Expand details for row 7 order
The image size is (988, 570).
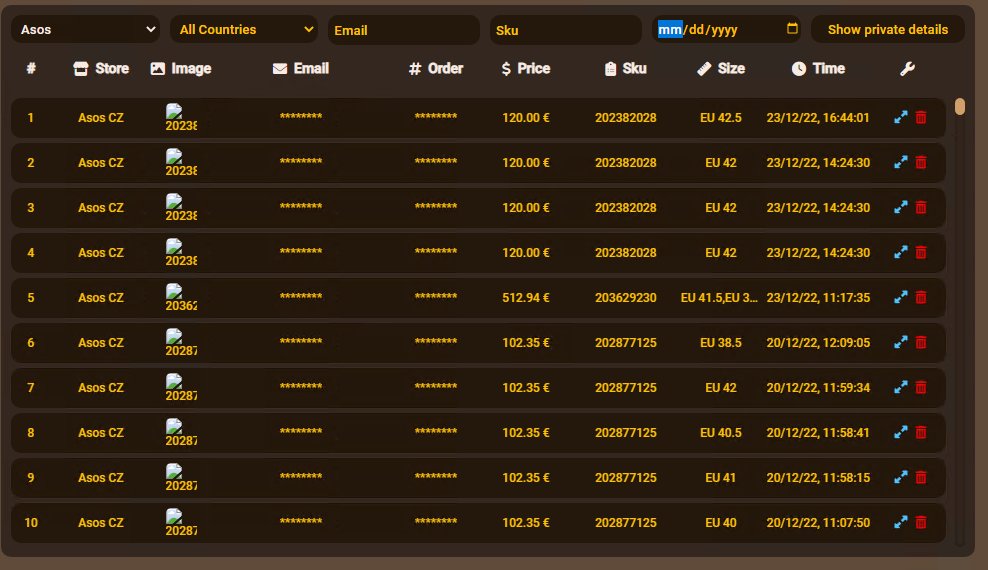[900, 387]
